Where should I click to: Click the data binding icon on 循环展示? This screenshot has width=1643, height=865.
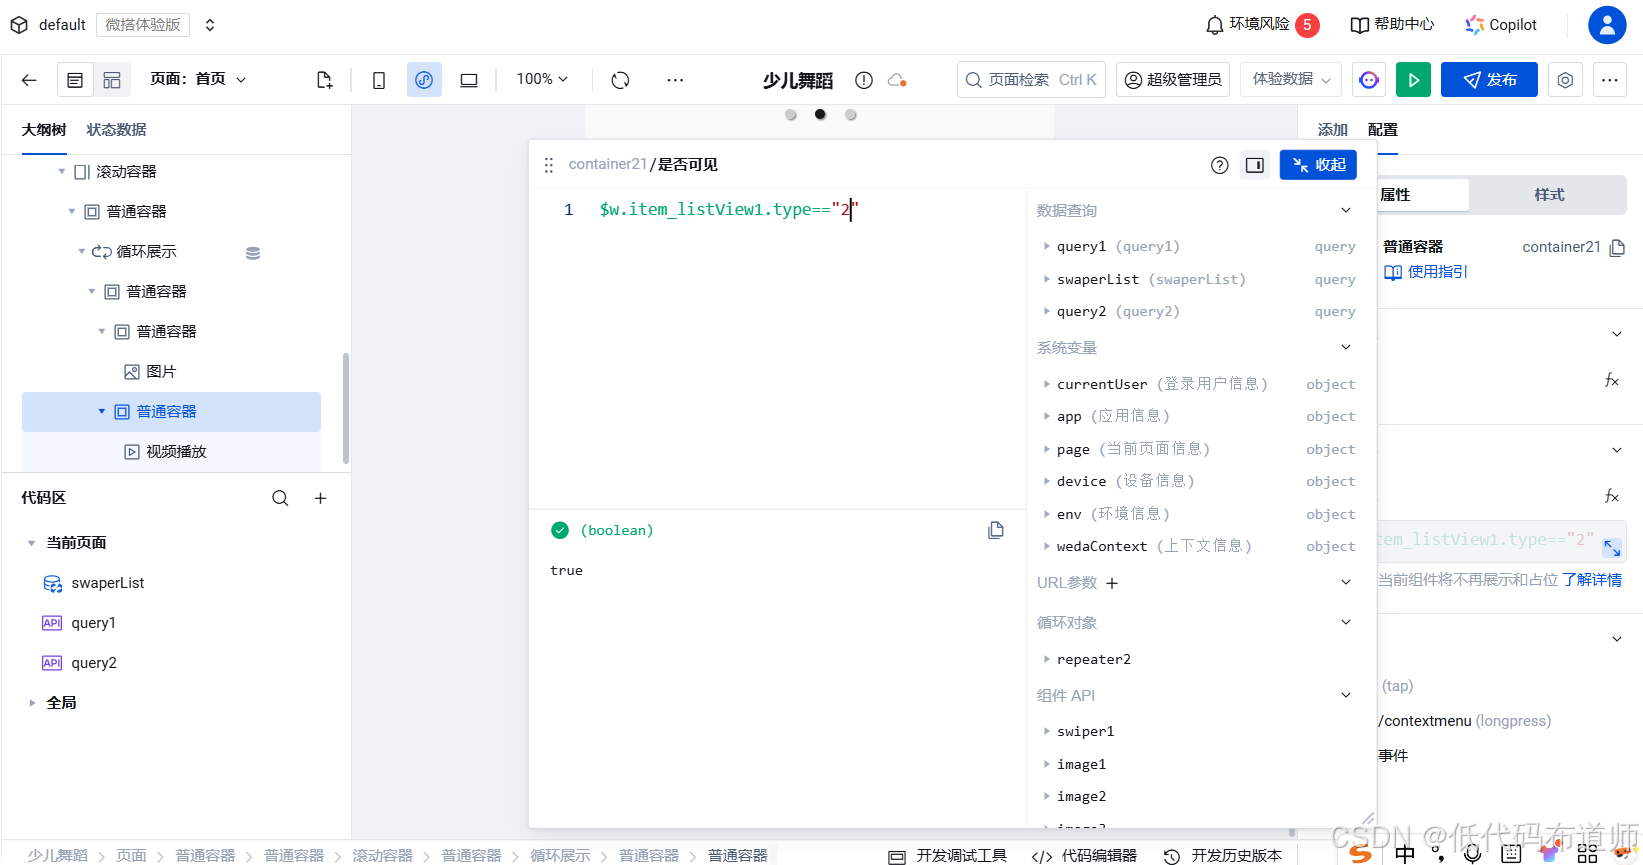(253, 253)
